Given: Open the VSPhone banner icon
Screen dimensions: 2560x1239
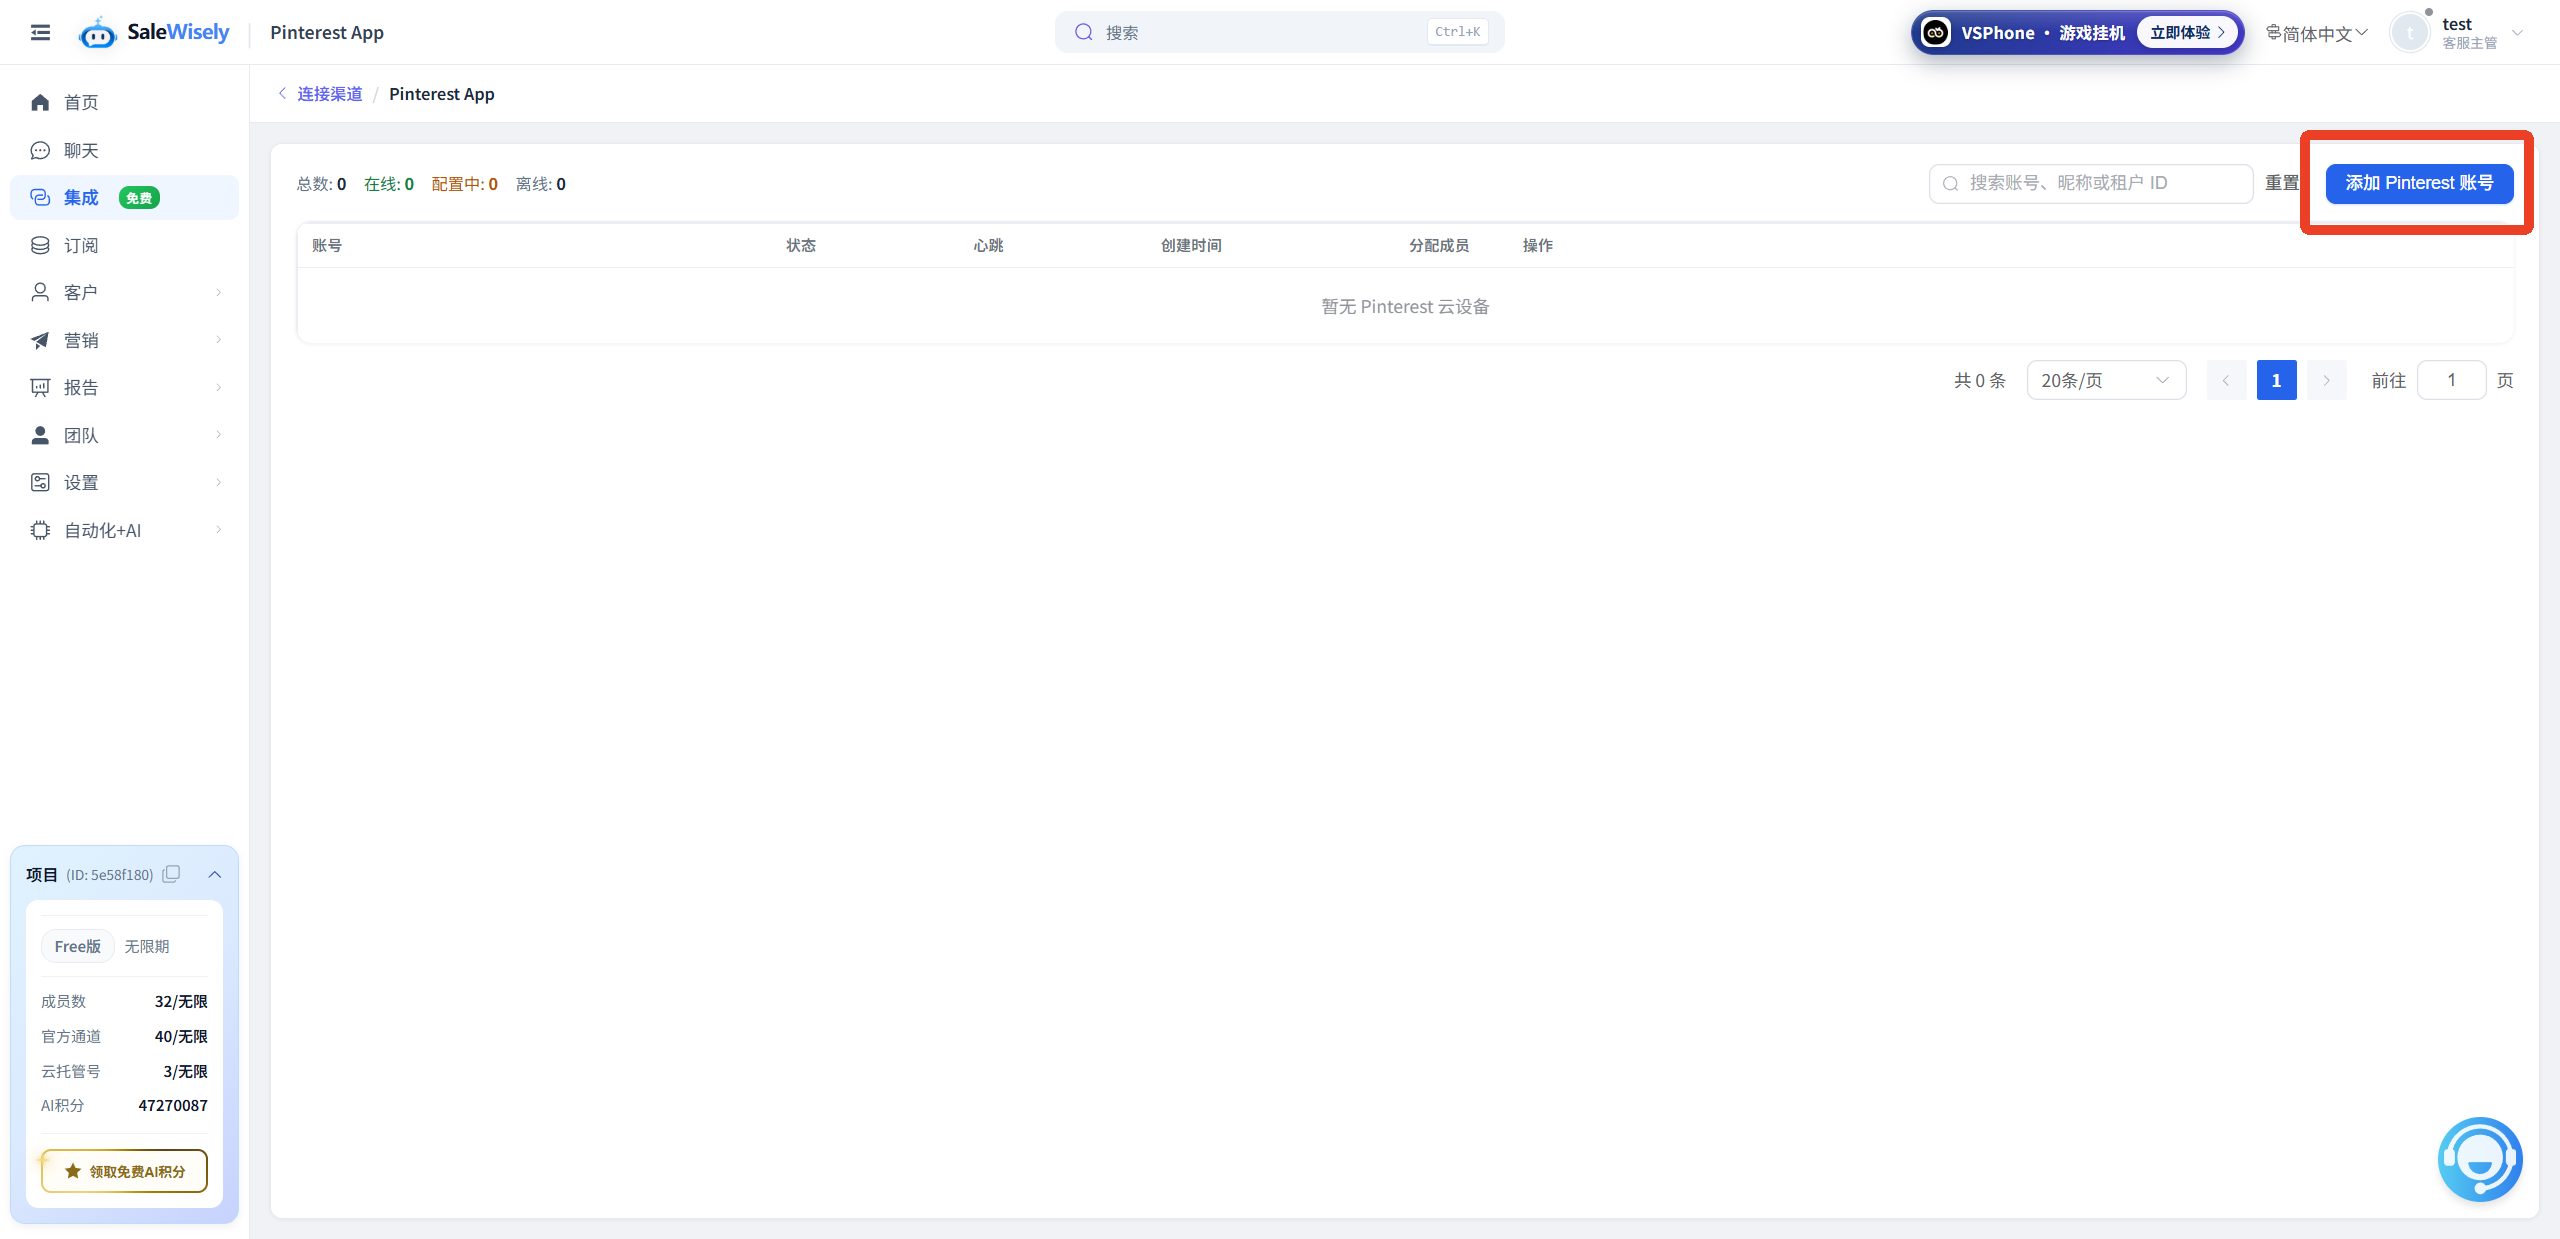Looking at the screenshot, I should click(1936, 32).
